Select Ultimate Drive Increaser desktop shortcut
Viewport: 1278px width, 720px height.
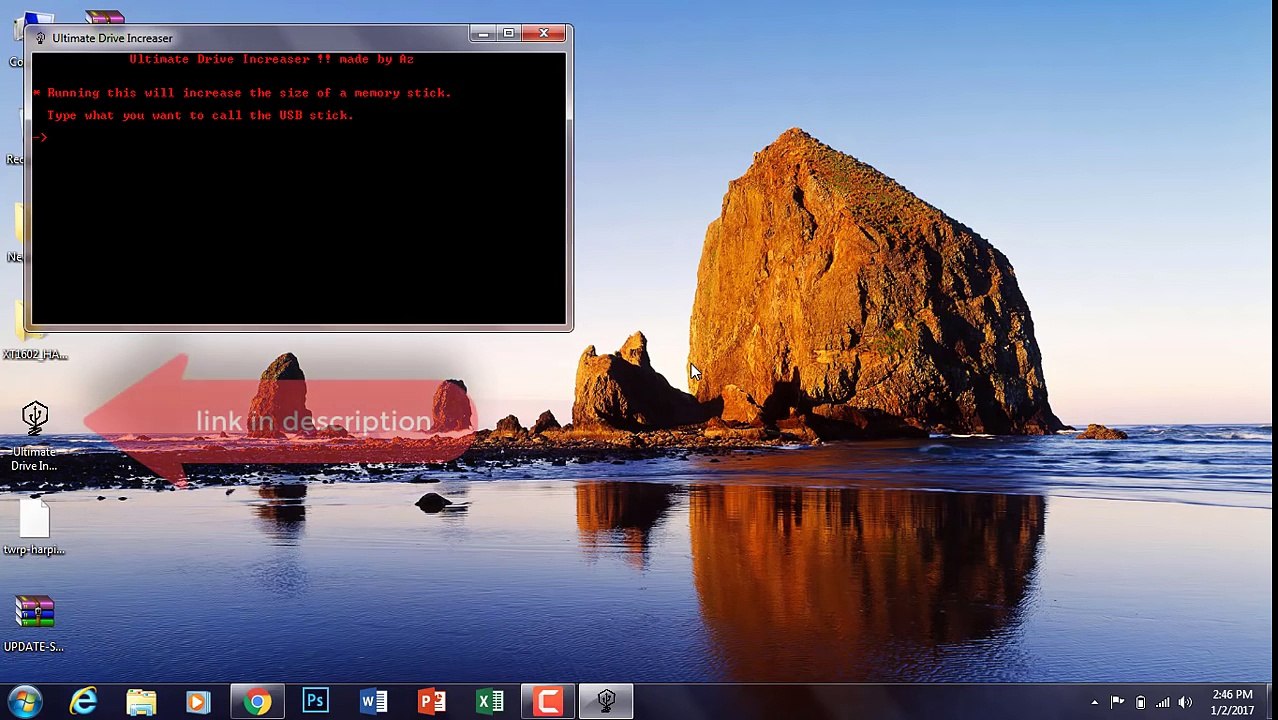(35, 436)
